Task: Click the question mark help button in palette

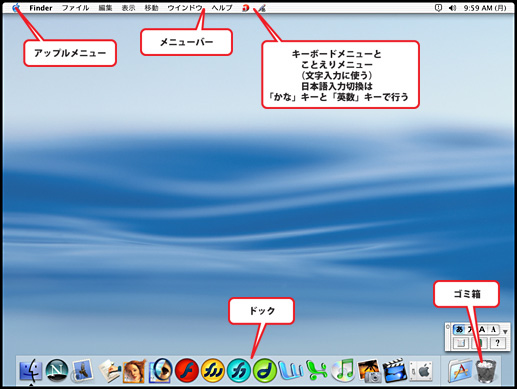Action: click(x=498, y=343)
